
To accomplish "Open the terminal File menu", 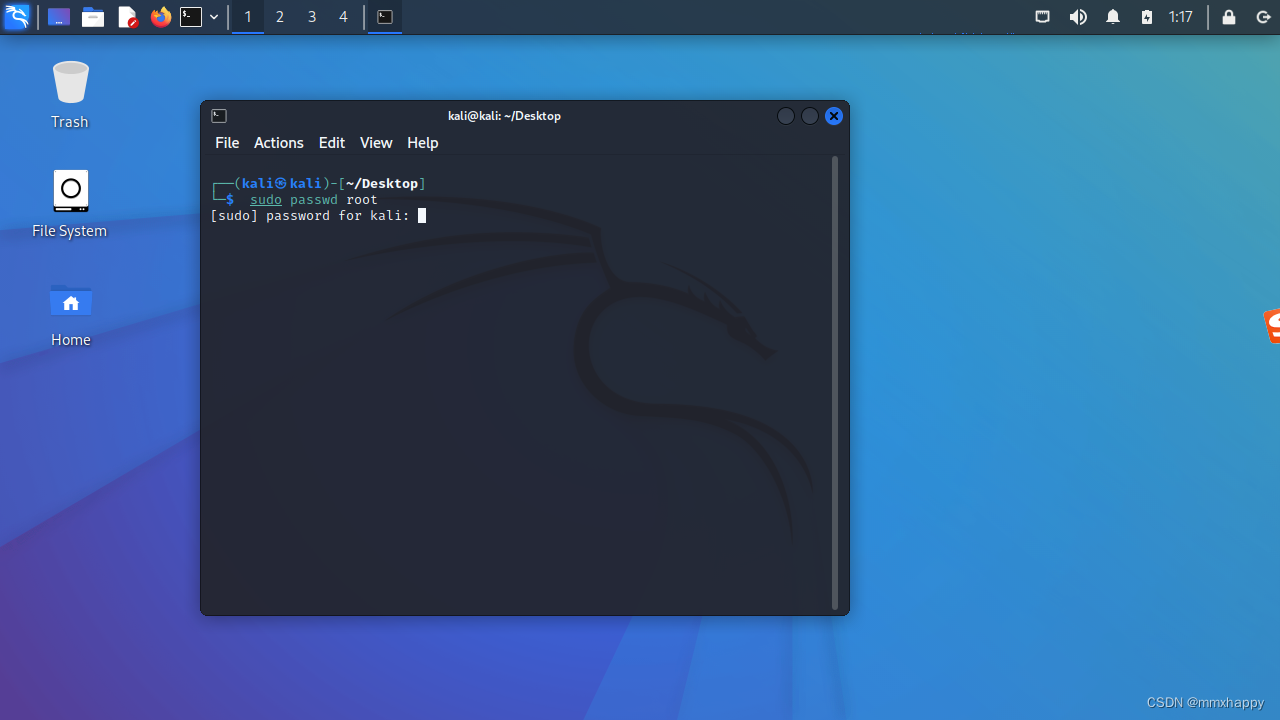I will click(x=227, y=143).
